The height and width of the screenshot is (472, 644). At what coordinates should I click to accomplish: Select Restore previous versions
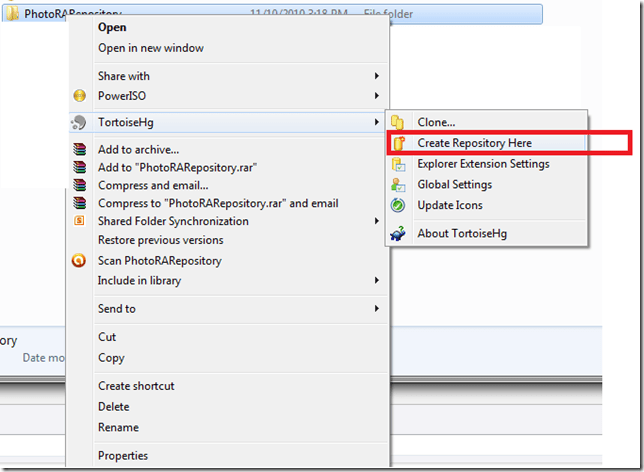click(160, 240)
